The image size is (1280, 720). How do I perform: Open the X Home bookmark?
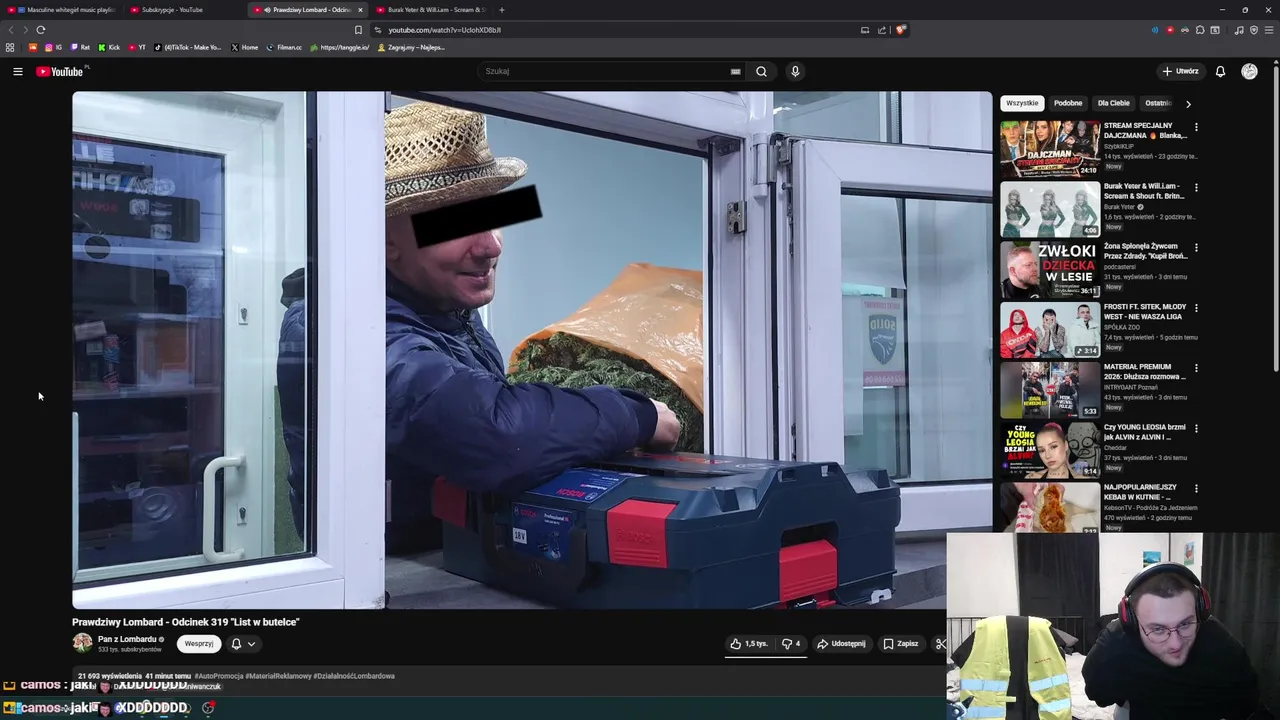pos(245,47)
